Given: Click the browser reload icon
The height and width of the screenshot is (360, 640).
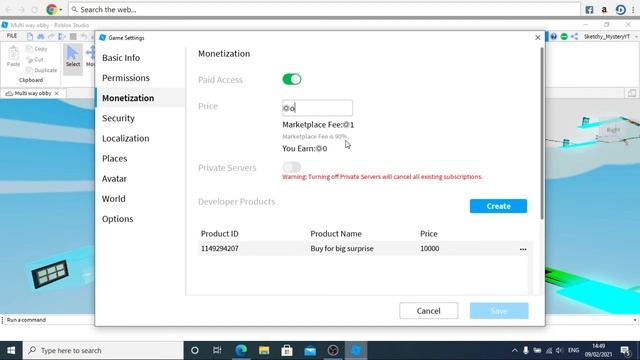Looking at the screenshot, I should (x=35, y=10).
